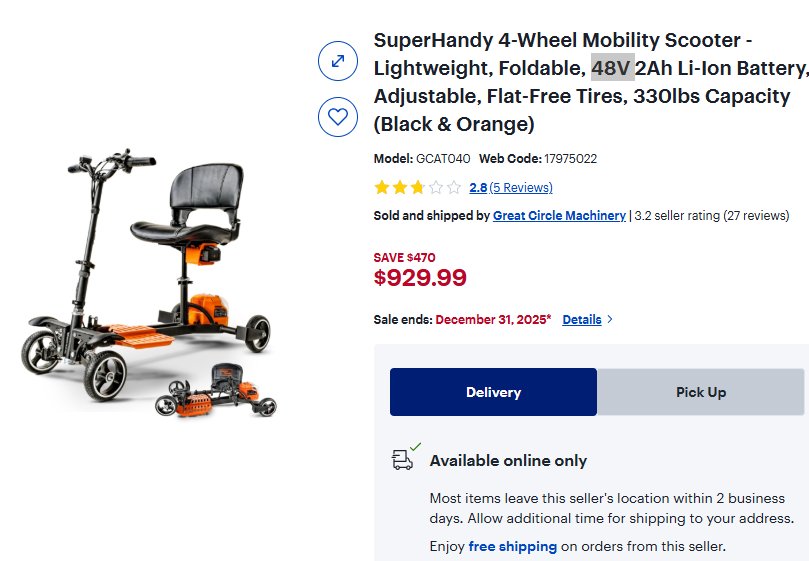Switch to the Pick Up tab
809x561 pixels.
point(700,392)
